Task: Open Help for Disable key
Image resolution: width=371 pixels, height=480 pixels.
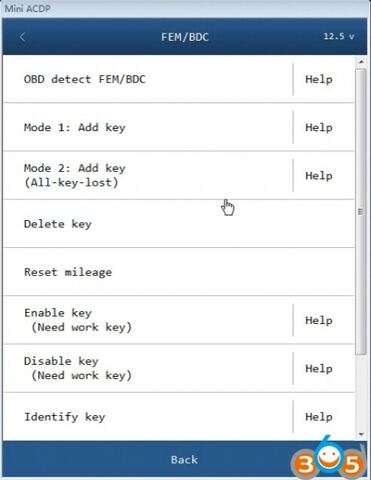Action: point(319,369)
